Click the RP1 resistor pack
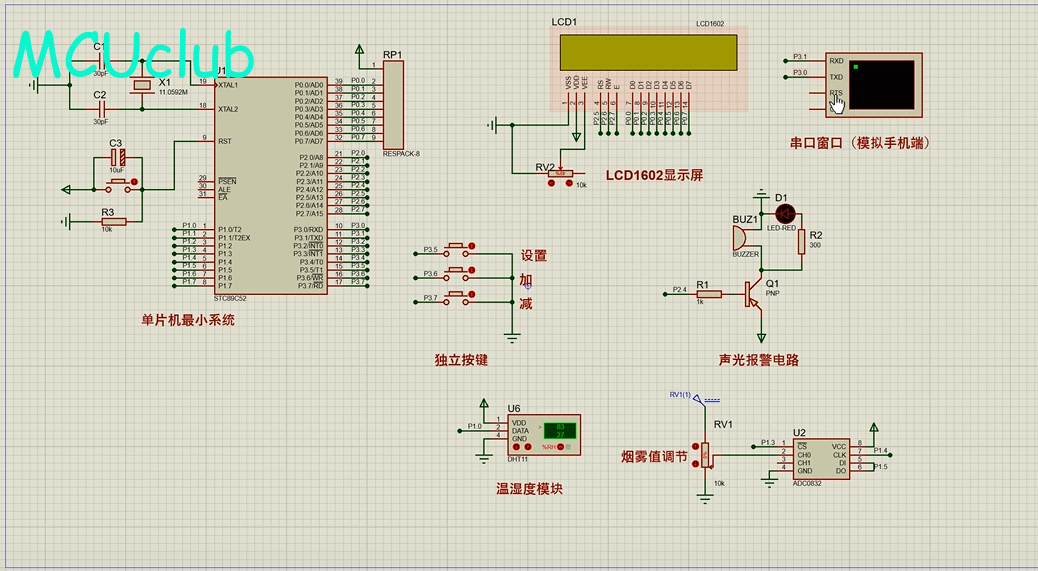The height and width of the screenshot is (571, 1038). pos(393,104)
